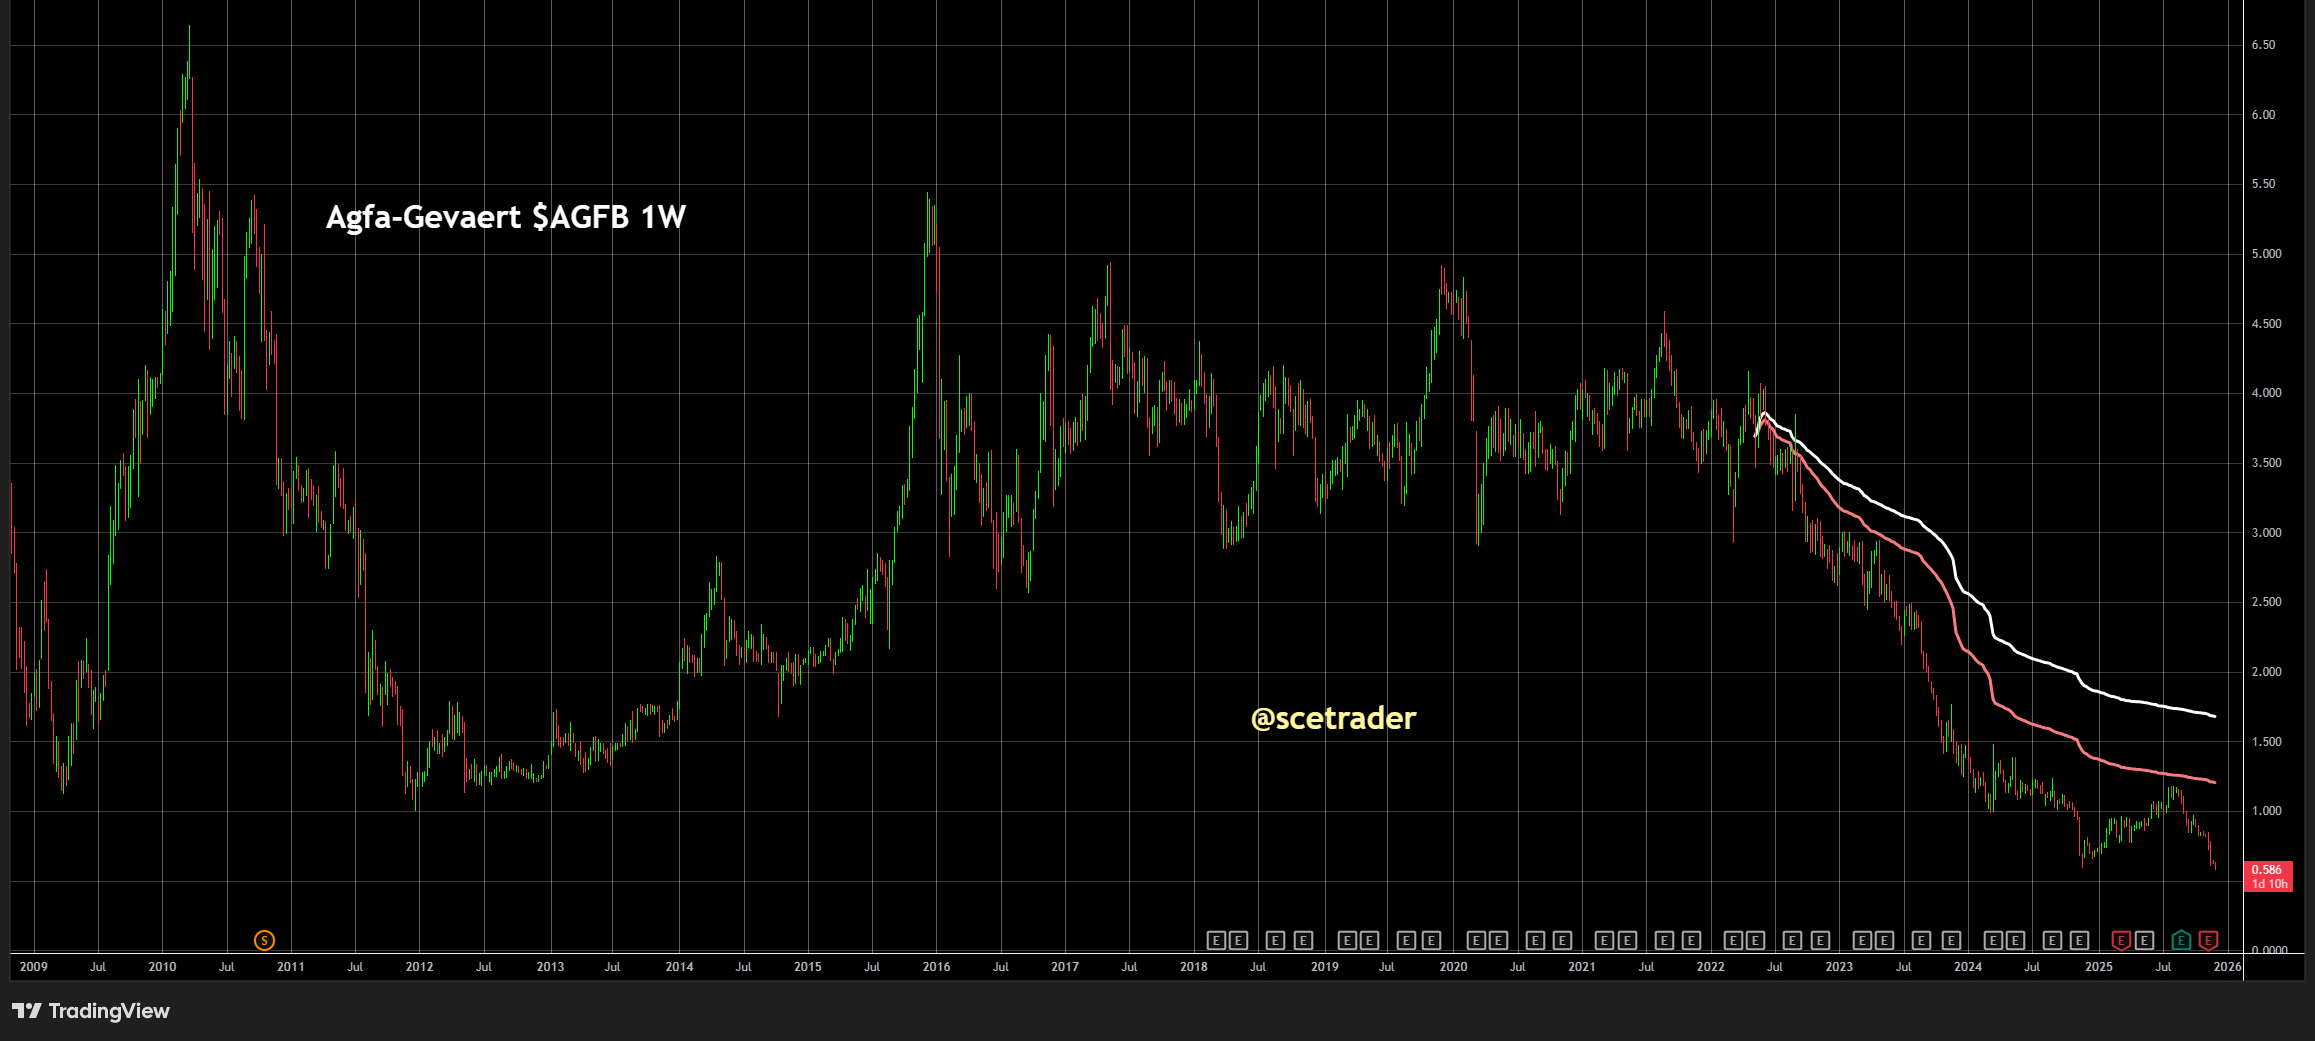Click the 1.000 price scale label
This screenshot has height=1041, width=2315.
(x=2266, y=811)
